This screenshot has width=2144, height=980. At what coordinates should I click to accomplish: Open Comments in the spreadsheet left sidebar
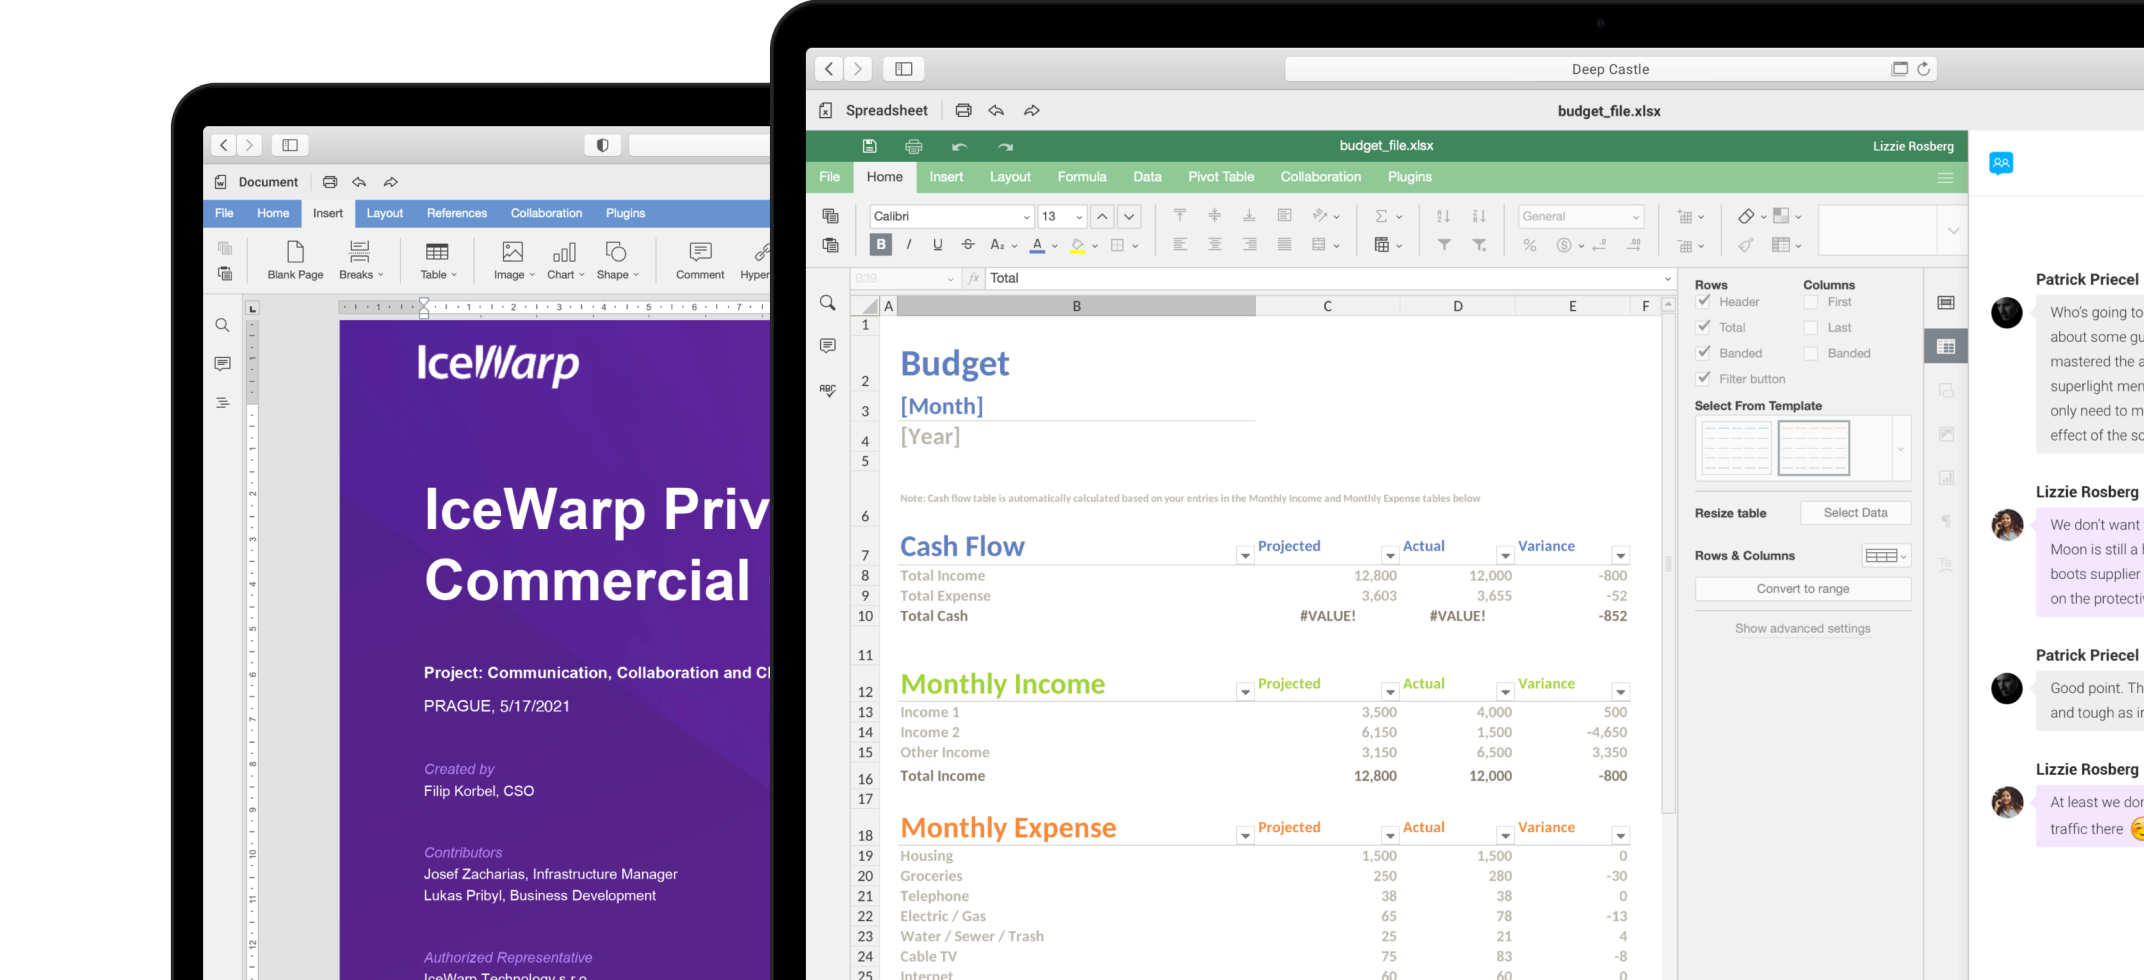click(x=827, y=345)
